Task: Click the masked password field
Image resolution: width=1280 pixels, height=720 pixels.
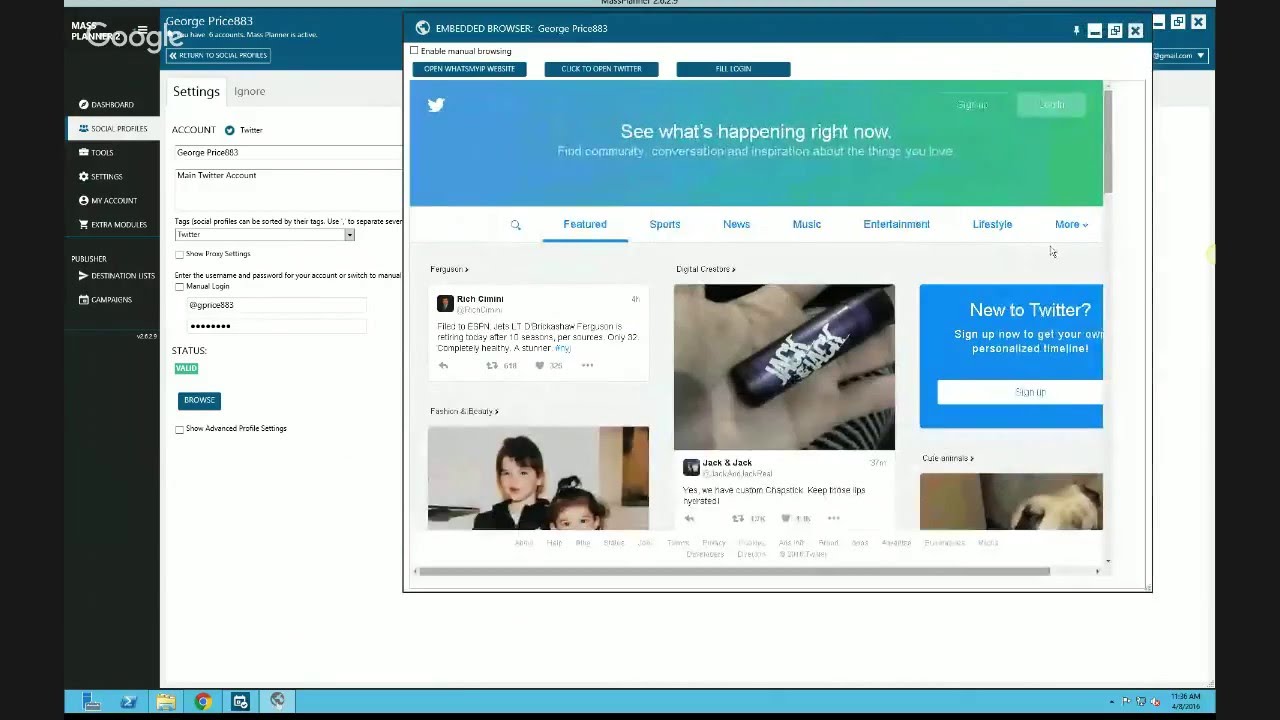Action: coord(276,326)
